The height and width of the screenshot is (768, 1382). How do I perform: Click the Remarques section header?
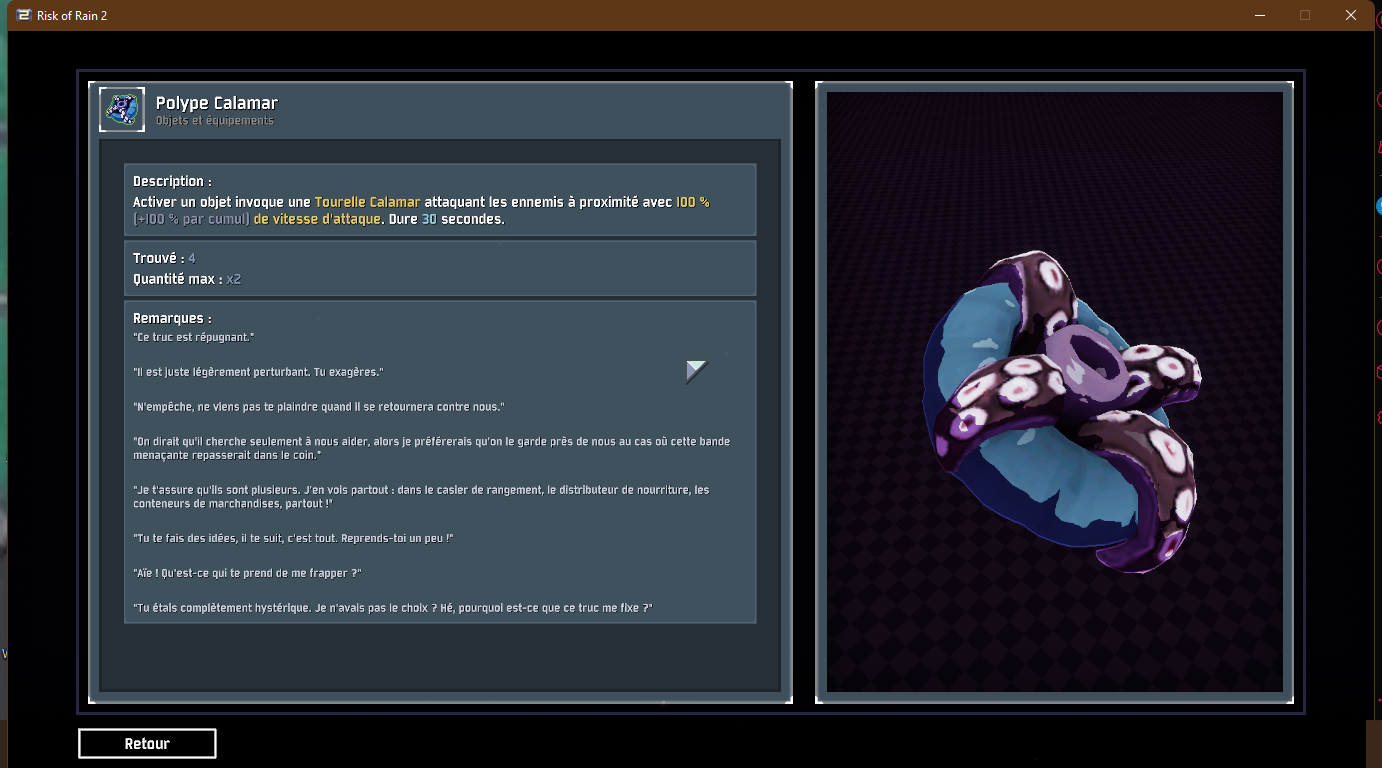pyautogui.click(x=172, y=318)
